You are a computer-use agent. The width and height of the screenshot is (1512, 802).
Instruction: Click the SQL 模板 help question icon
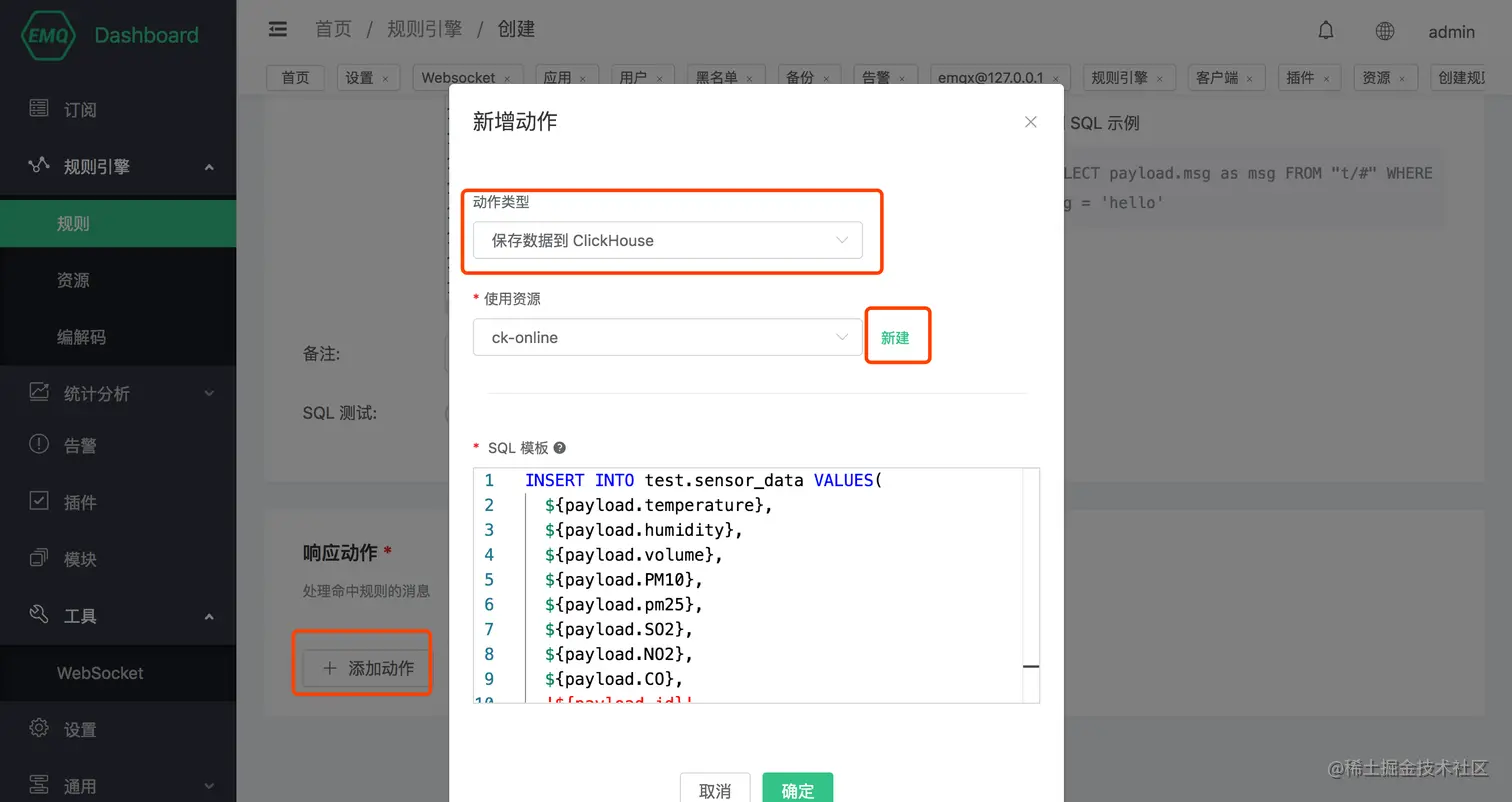point(560,448)
